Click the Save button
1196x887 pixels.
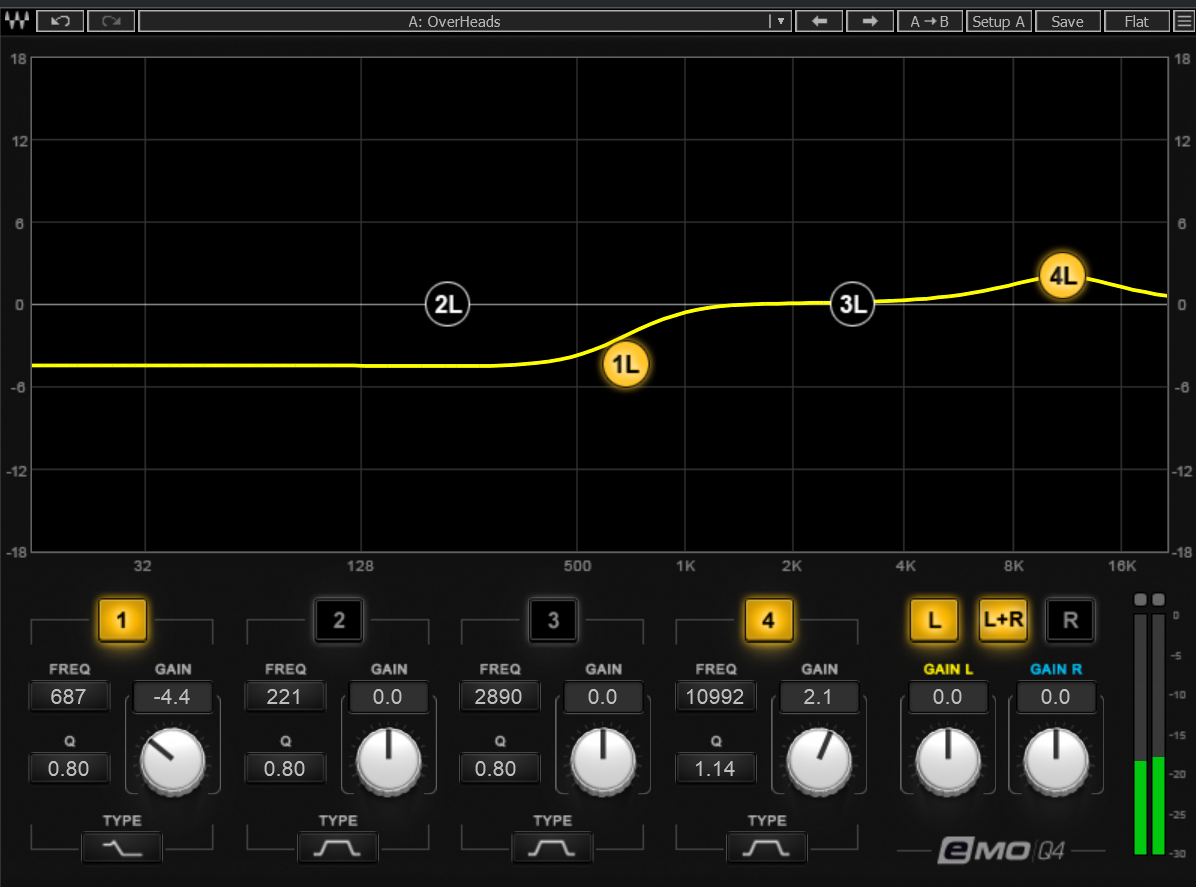[x=1067, y=21]
